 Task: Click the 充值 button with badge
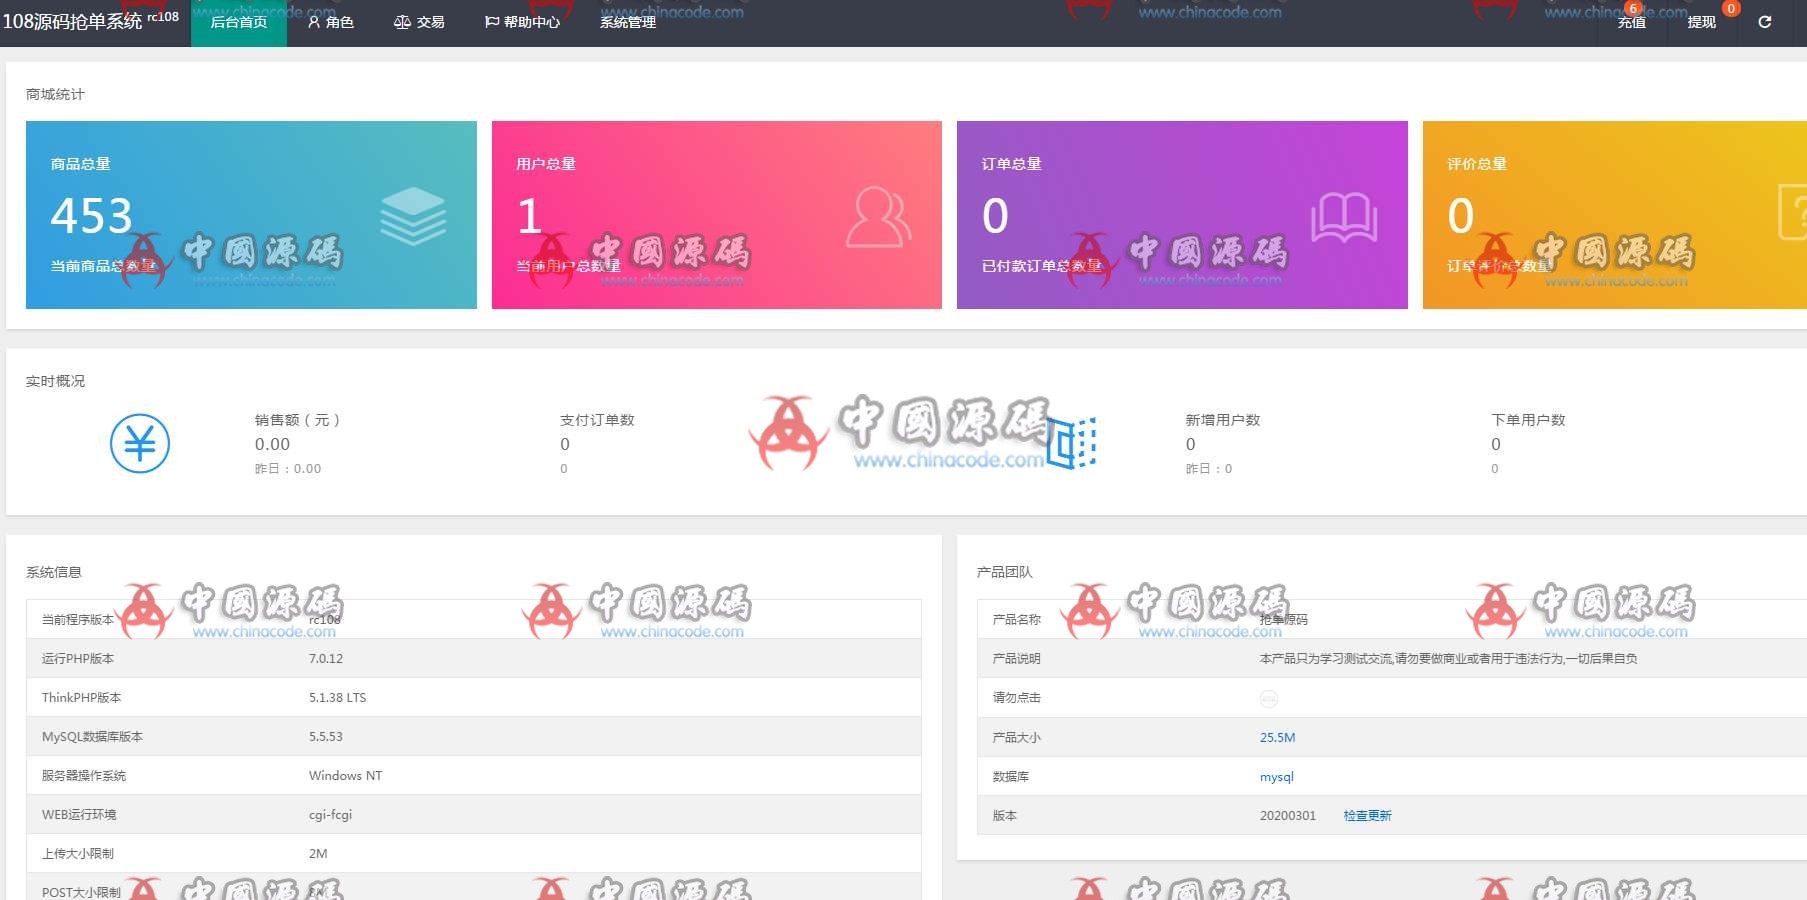point(1631,22)
